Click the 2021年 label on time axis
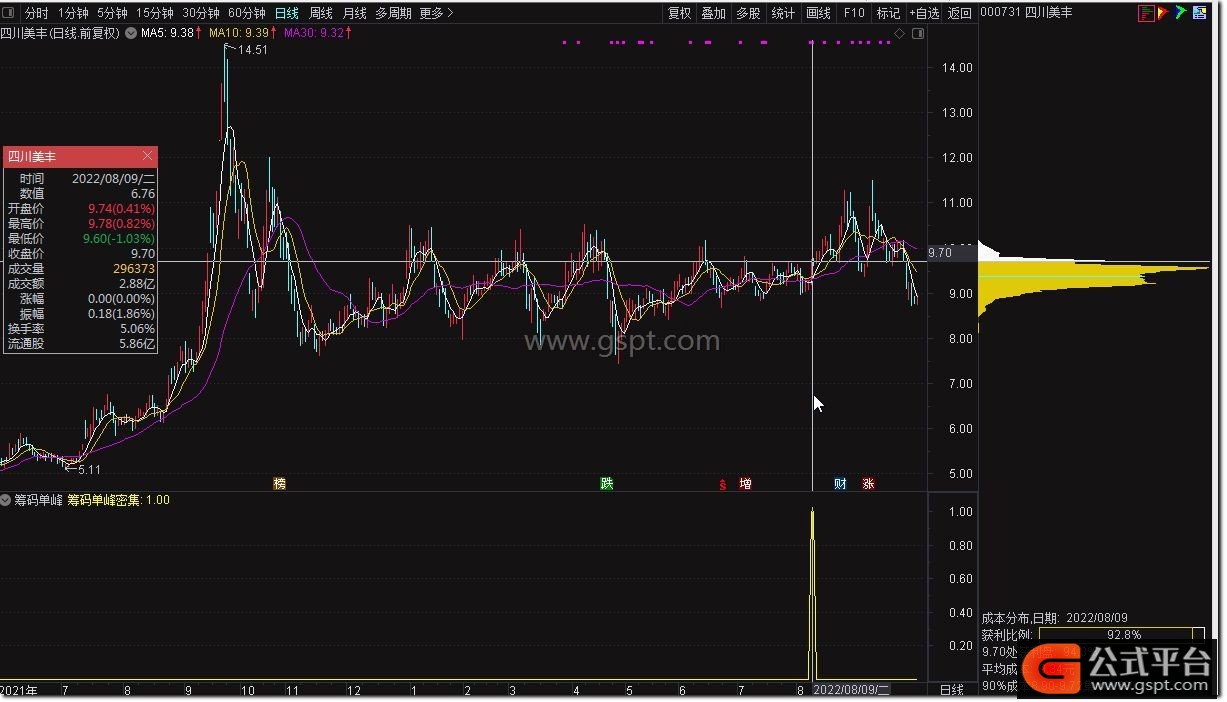The width and height of the screenshot is (1227, 702). tap(20, 690)
